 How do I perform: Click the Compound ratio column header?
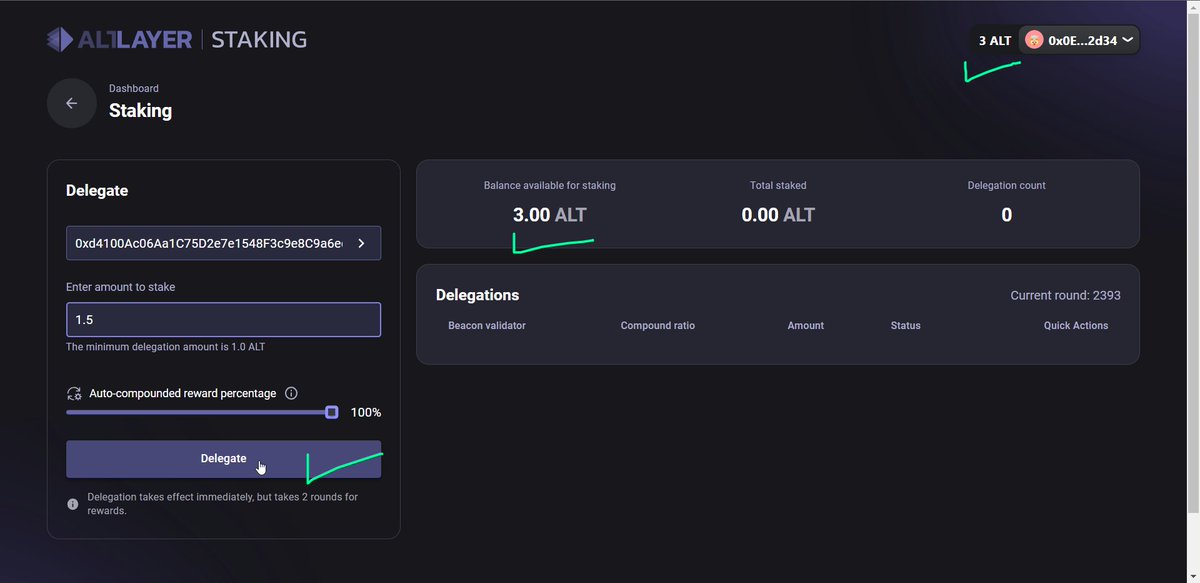coord(658,326)
